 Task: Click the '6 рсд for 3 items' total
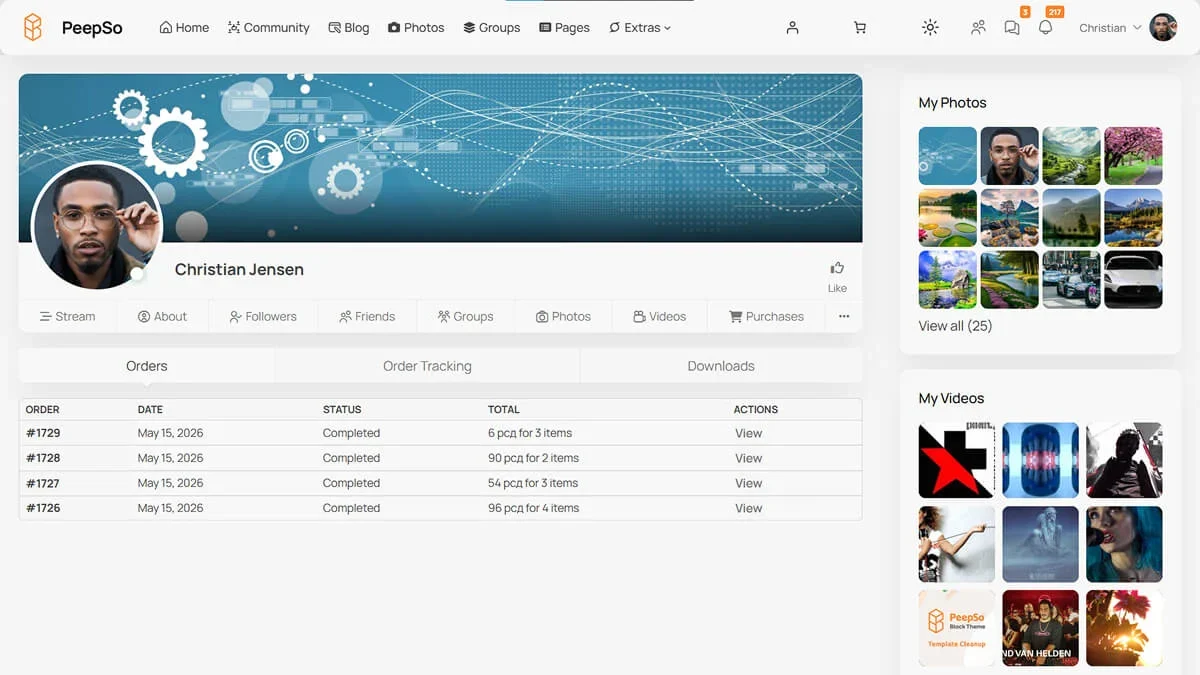click(x=530, y=433)
